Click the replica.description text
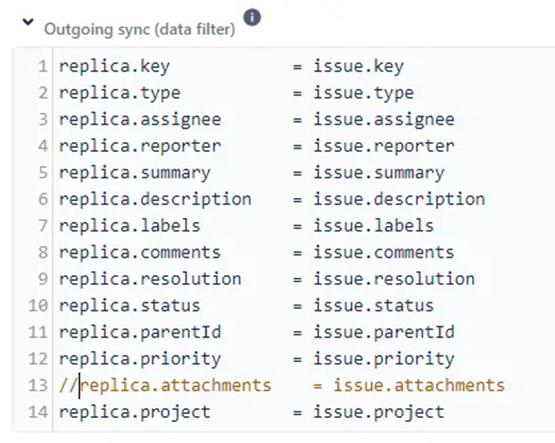 point(155,199)
